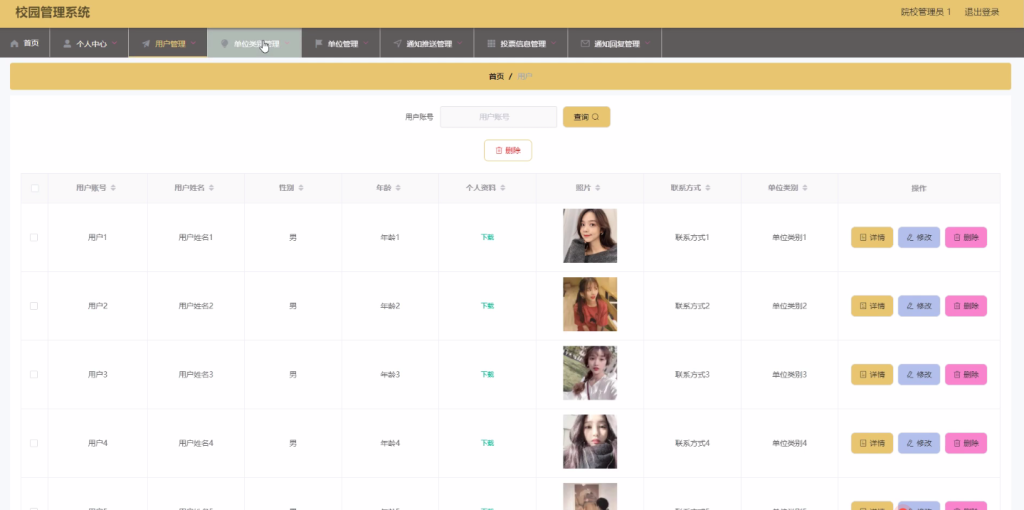Click 退出登录 to log out
Screen dimensions: 1024x510
pos(981,12)
